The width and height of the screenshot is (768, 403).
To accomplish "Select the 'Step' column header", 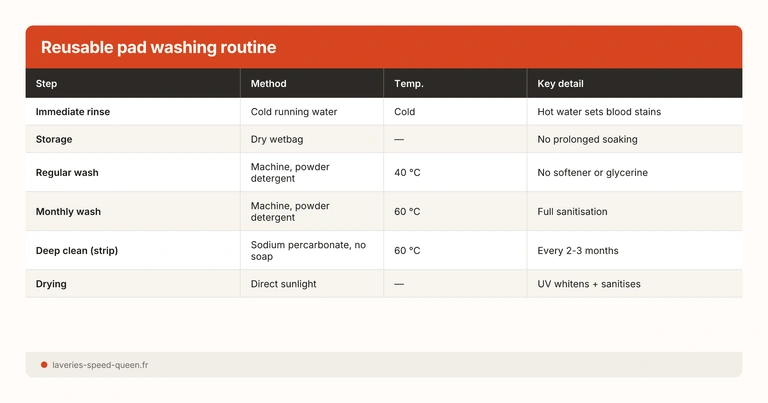I will pos(46,84).
